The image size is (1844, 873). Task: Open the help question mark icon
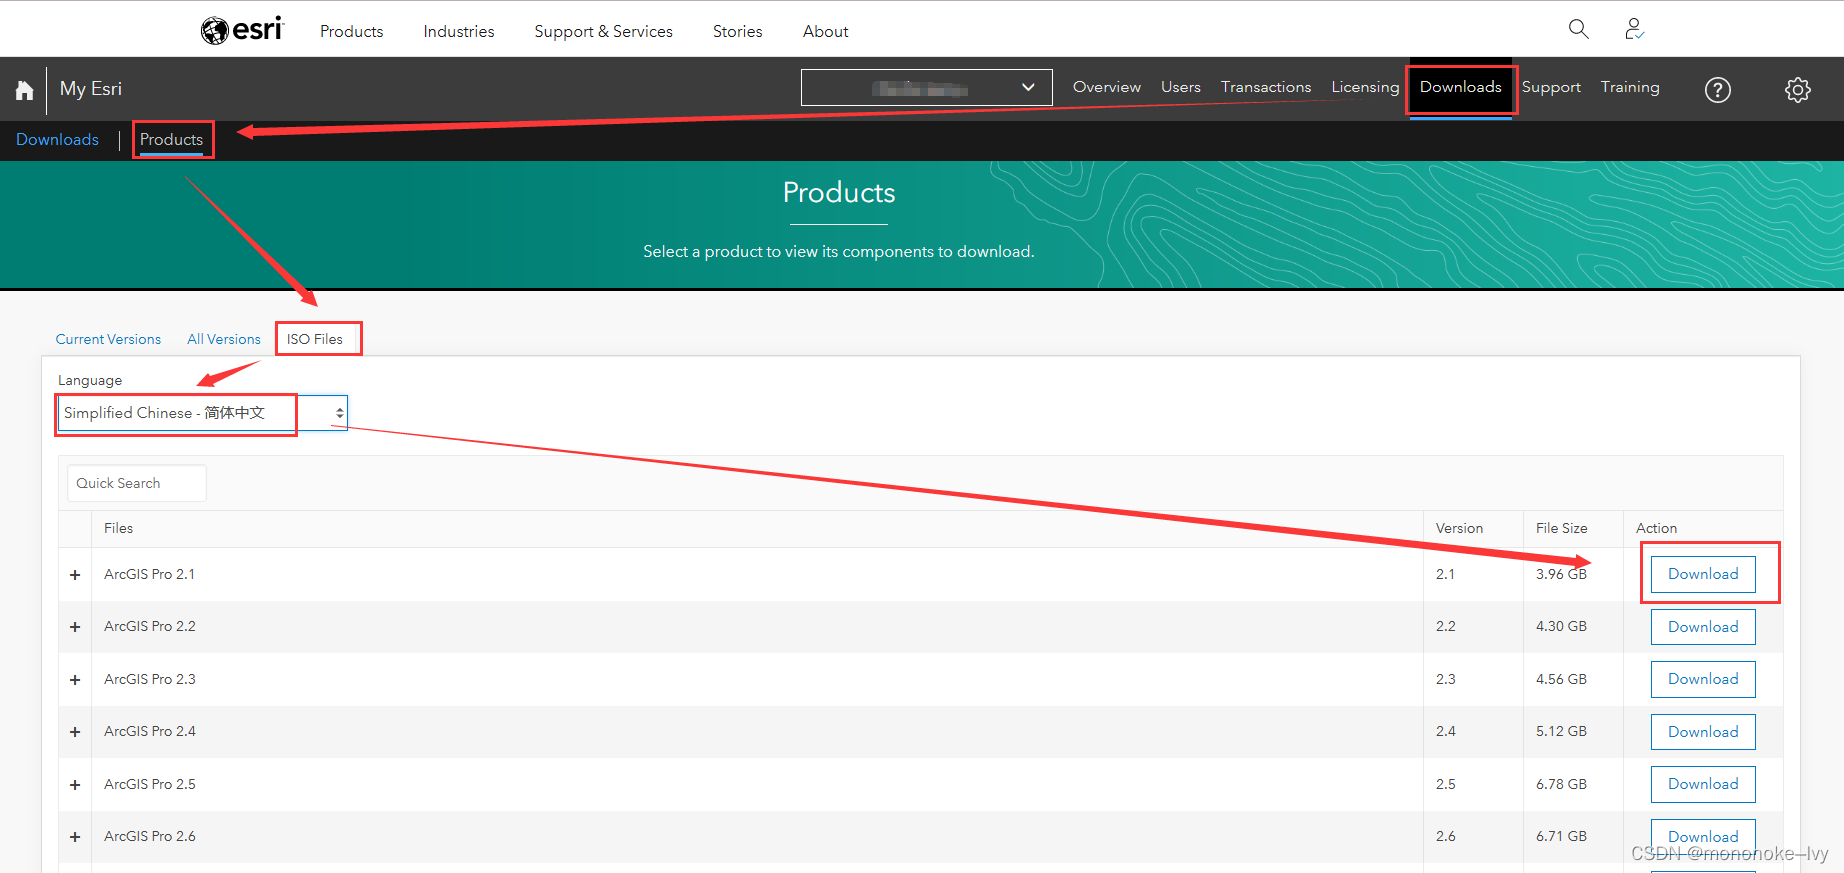tap(1718, 90)
